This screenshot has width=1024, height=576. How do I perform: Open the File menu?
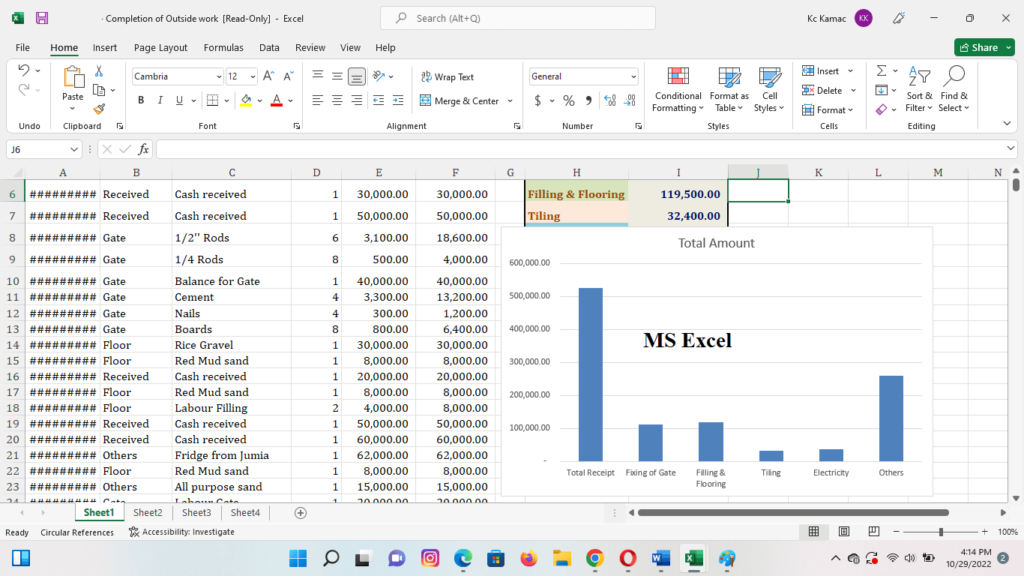pos(23,48)
